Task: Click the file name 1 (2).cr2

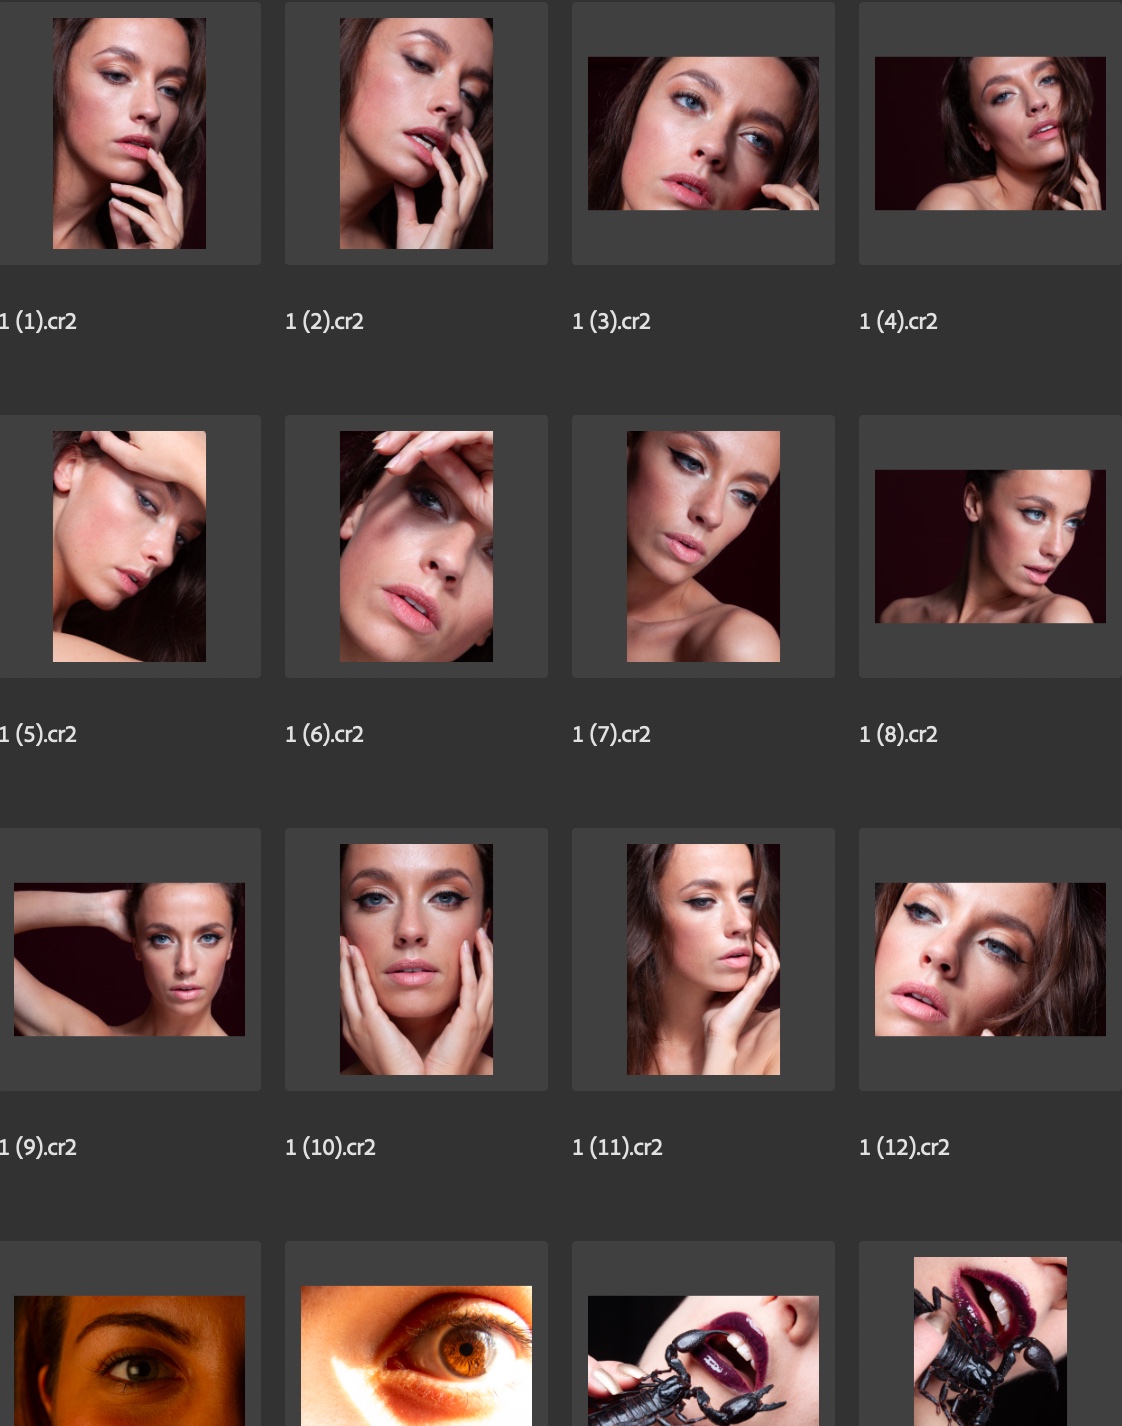Action: pos(324,321)
